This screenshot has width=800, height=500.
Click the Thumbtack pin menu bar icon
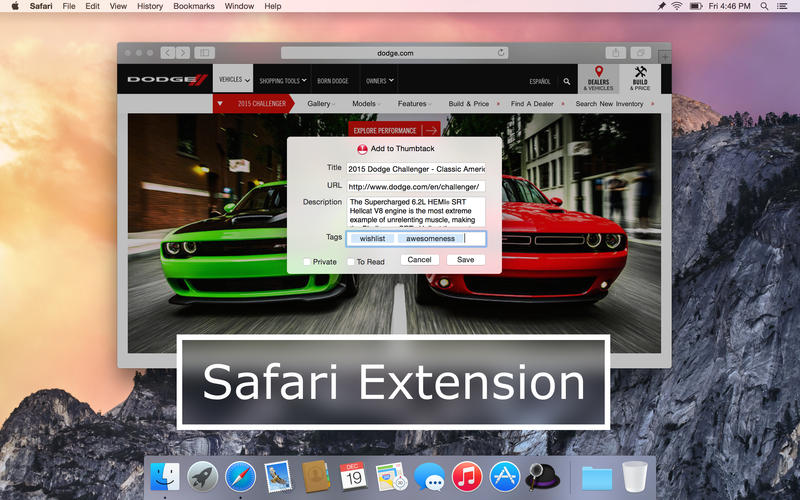661,6
